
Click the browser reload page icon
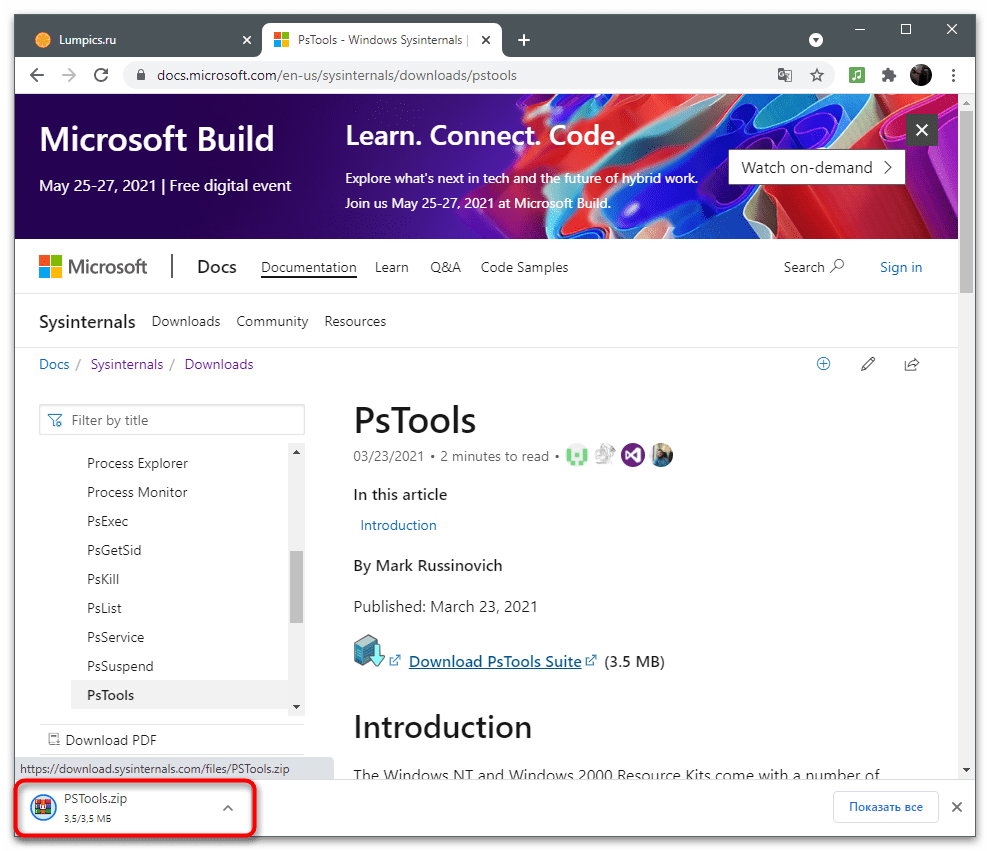pyautogui.click(x=100, y=75)
